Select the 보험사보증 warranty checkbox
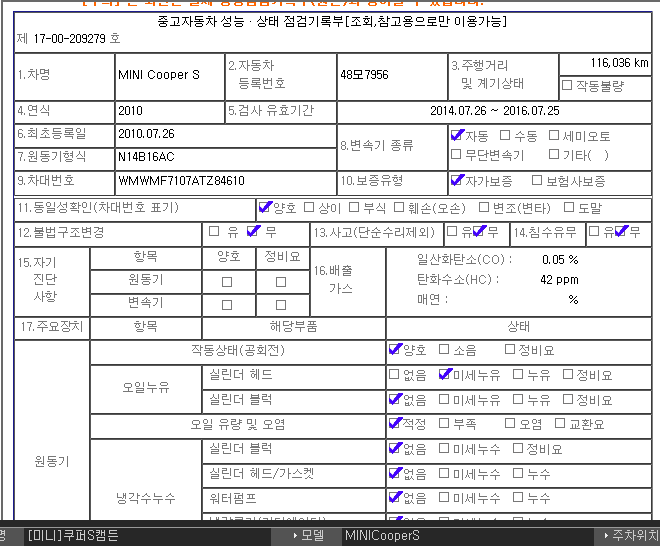 537,181
